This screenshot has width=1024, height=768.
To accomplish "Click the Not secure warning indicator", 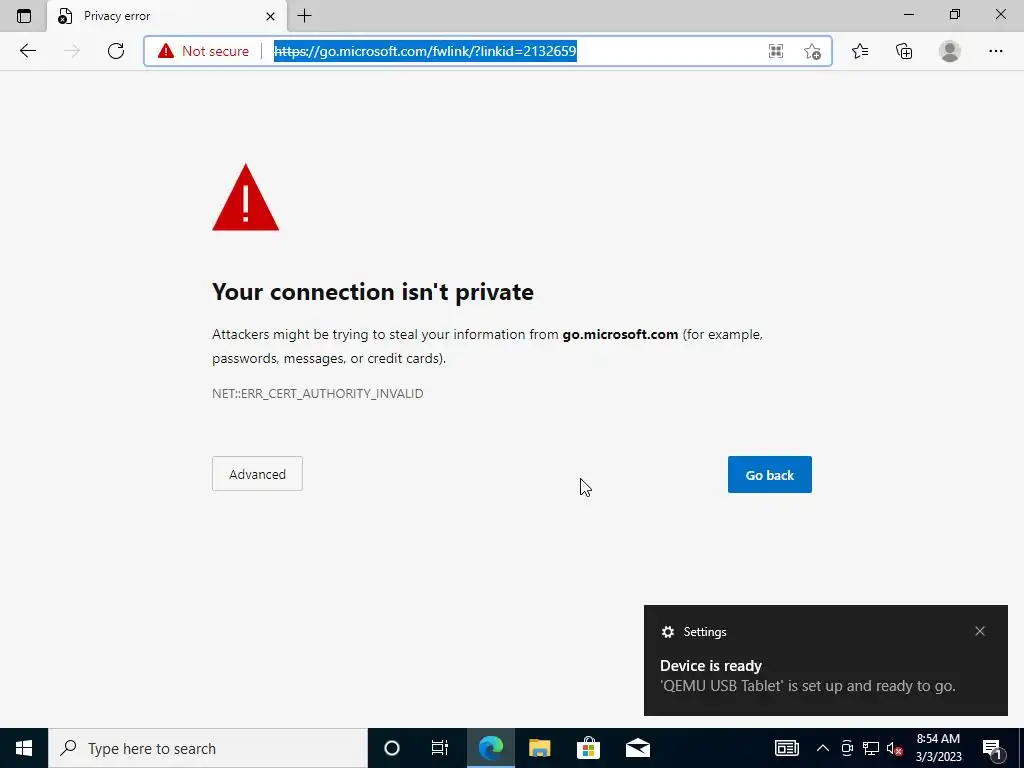I will pyautogui.click(x=204, y=51).
